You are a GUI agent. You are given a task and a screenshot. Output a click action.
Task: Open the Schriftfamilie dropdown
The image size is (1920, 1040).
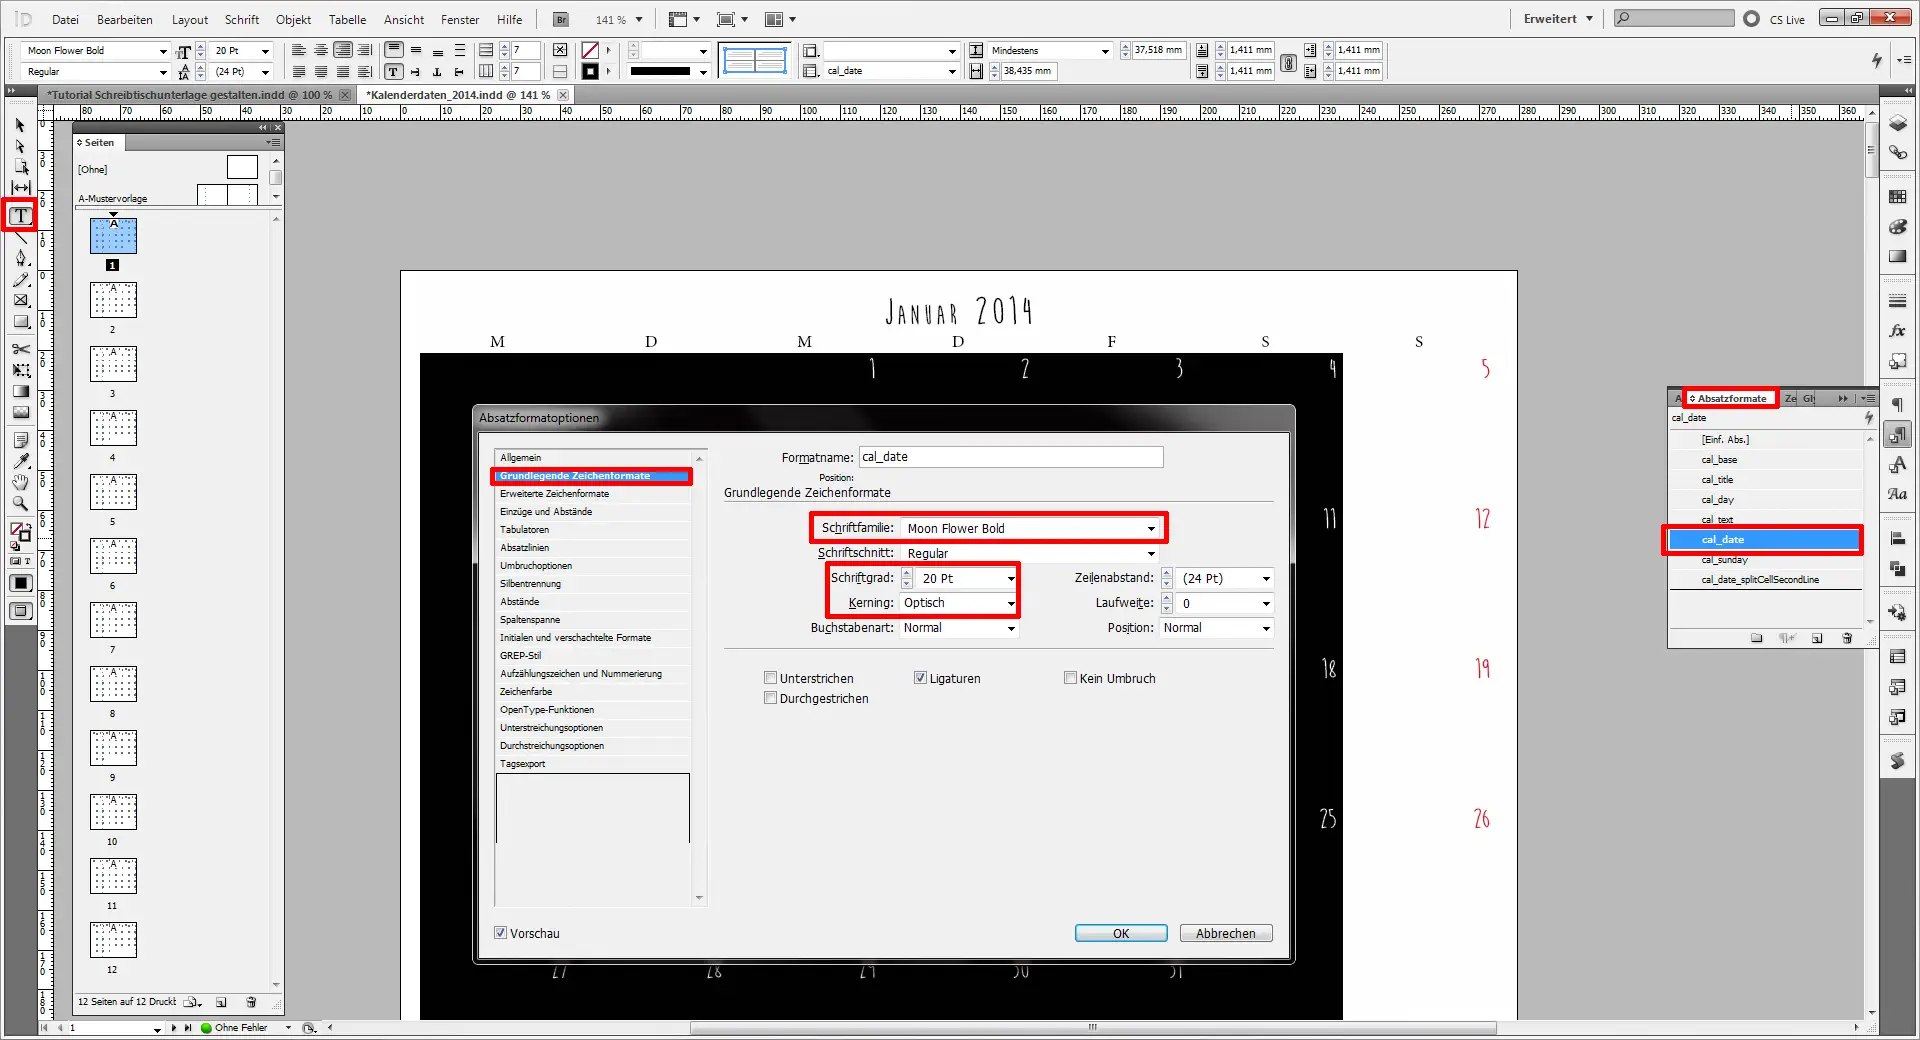coord(1150,528)
